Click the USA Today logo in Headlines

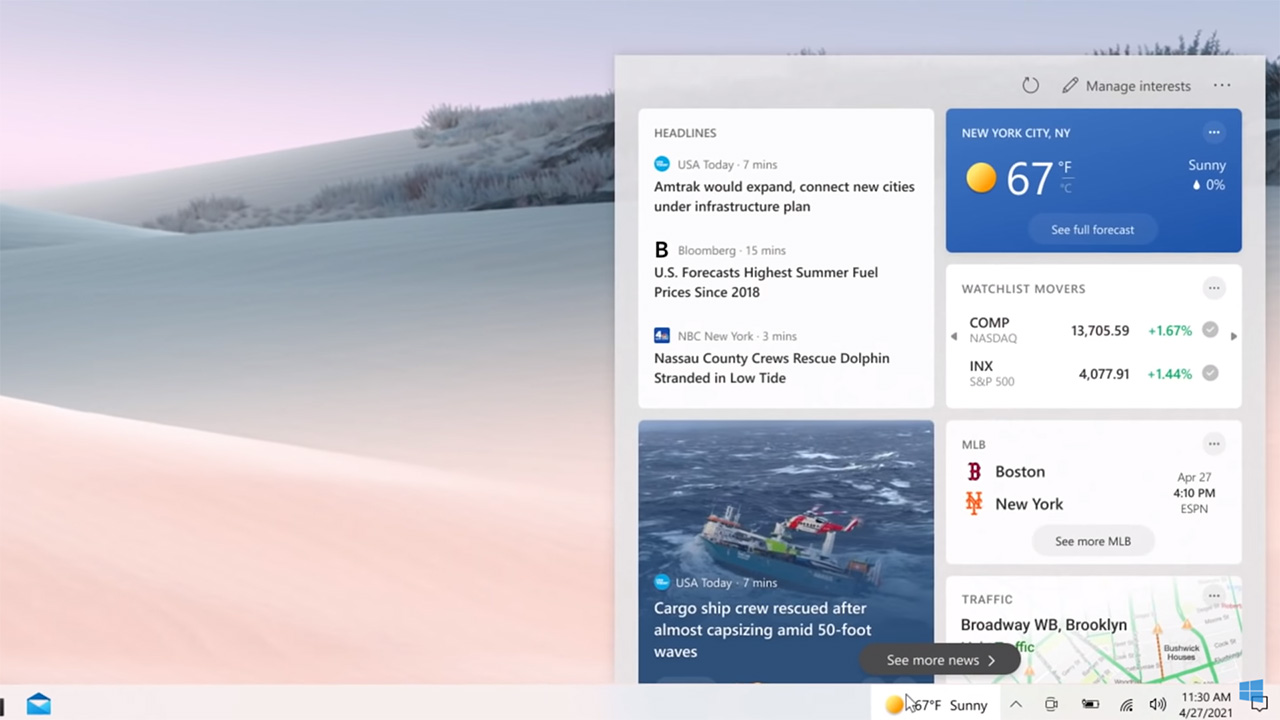[661, 164]
